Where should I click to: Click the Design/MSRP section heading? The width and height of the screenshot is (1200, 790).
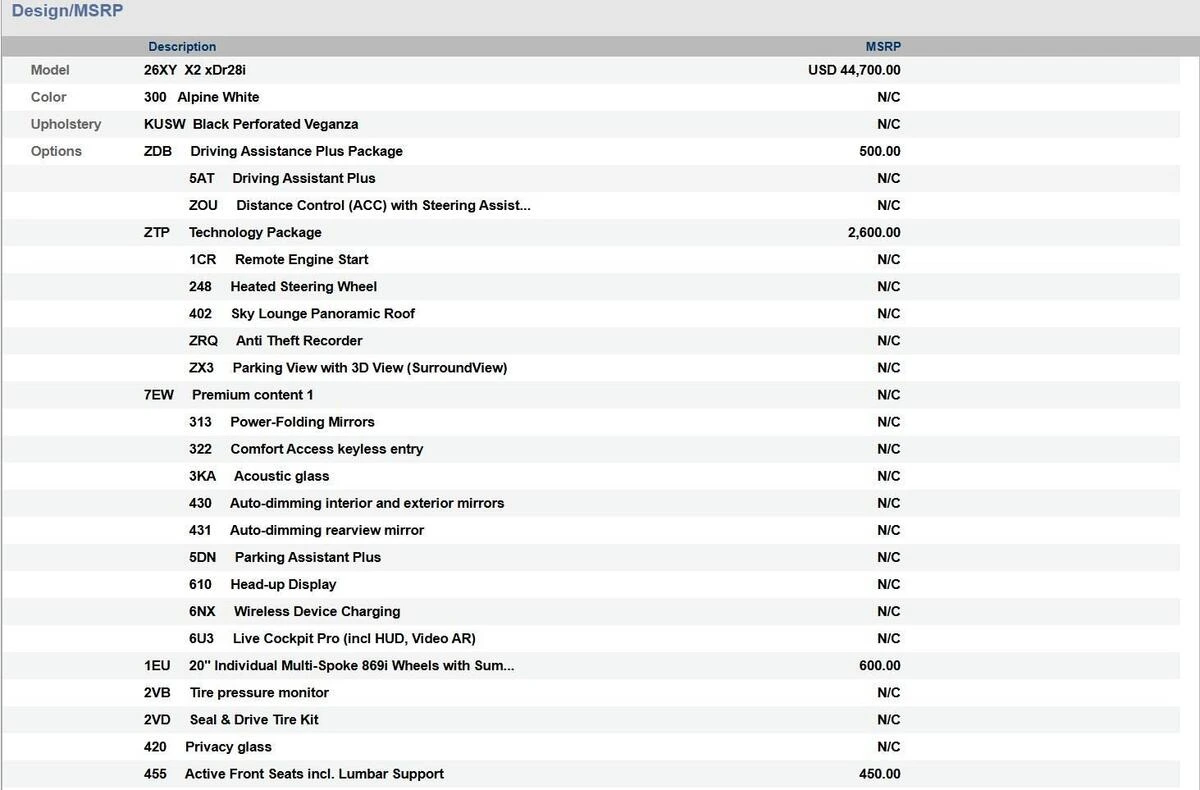click(68, 12)
